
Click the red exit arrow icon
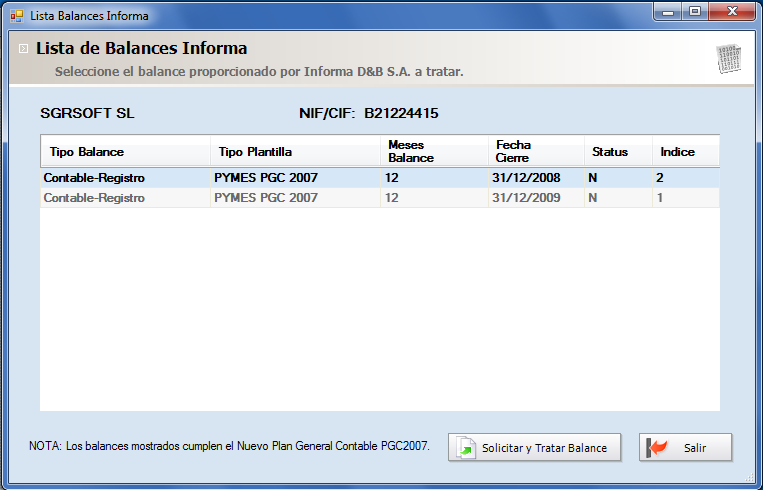[656, 448]
